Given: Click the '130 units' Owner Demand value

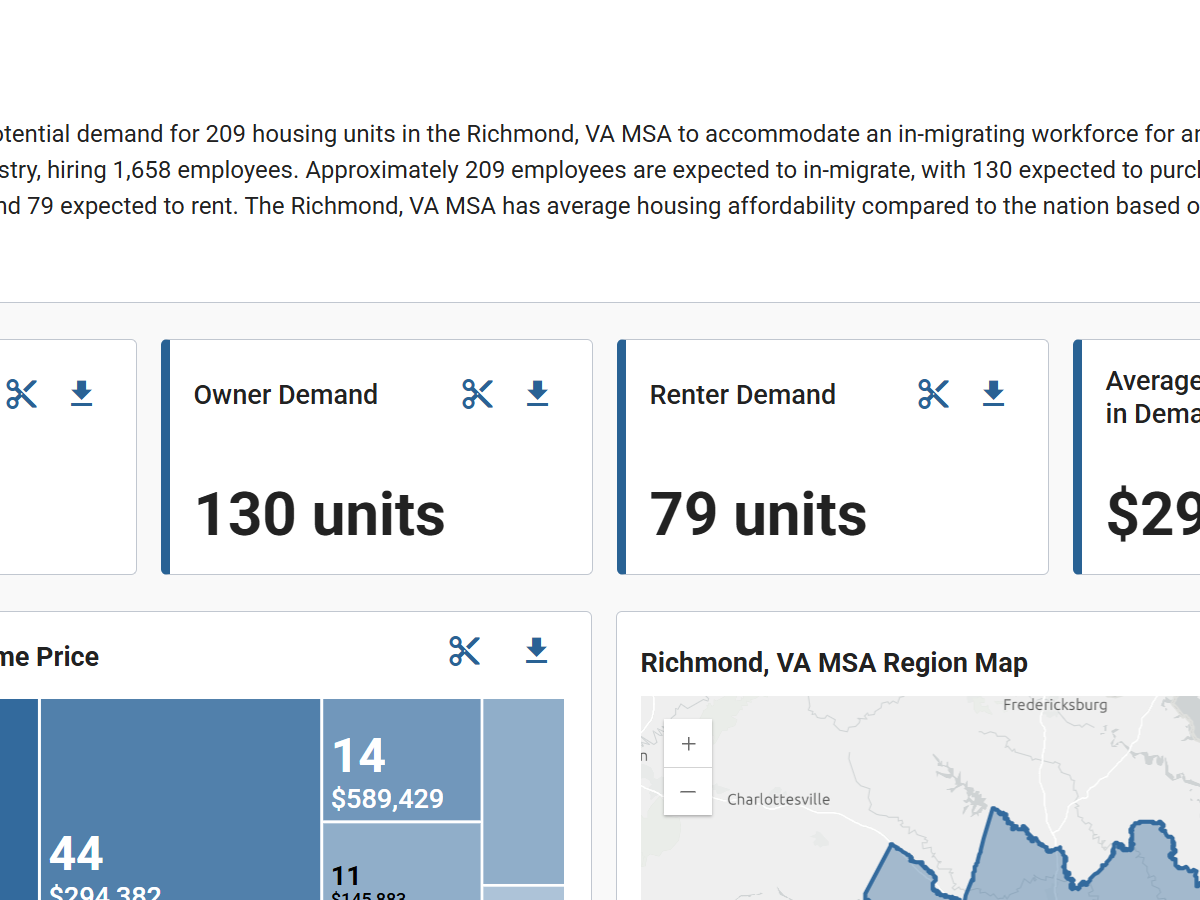Looking at the screenshot, I should click(x=320, y=514).
